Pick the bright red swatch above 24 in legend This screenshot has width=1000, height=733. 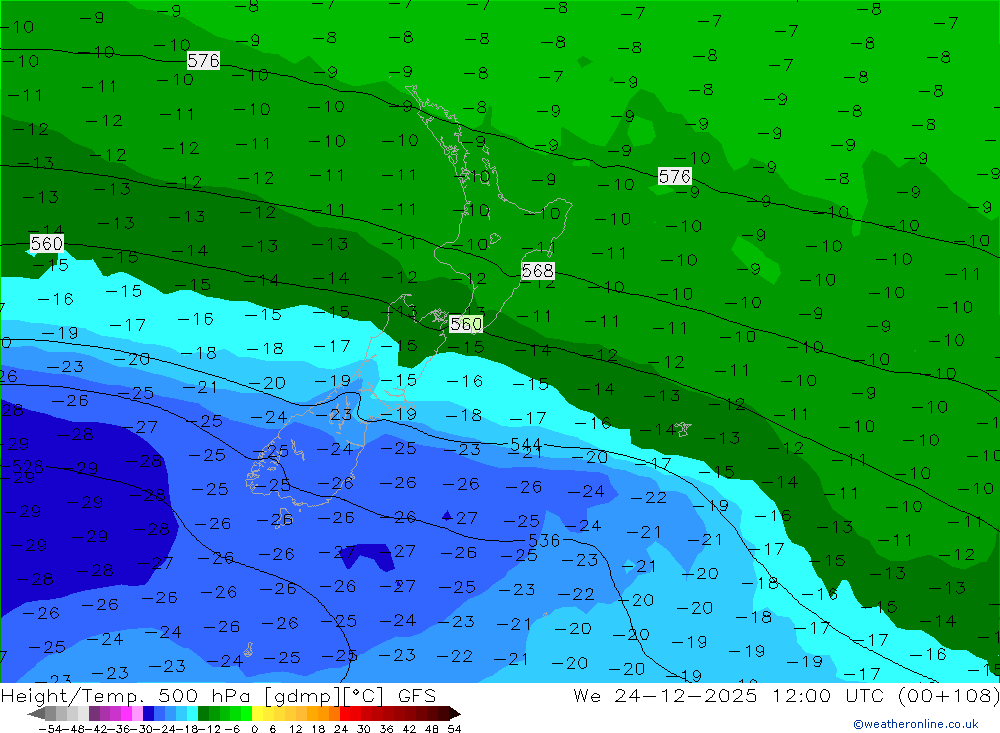345,714
